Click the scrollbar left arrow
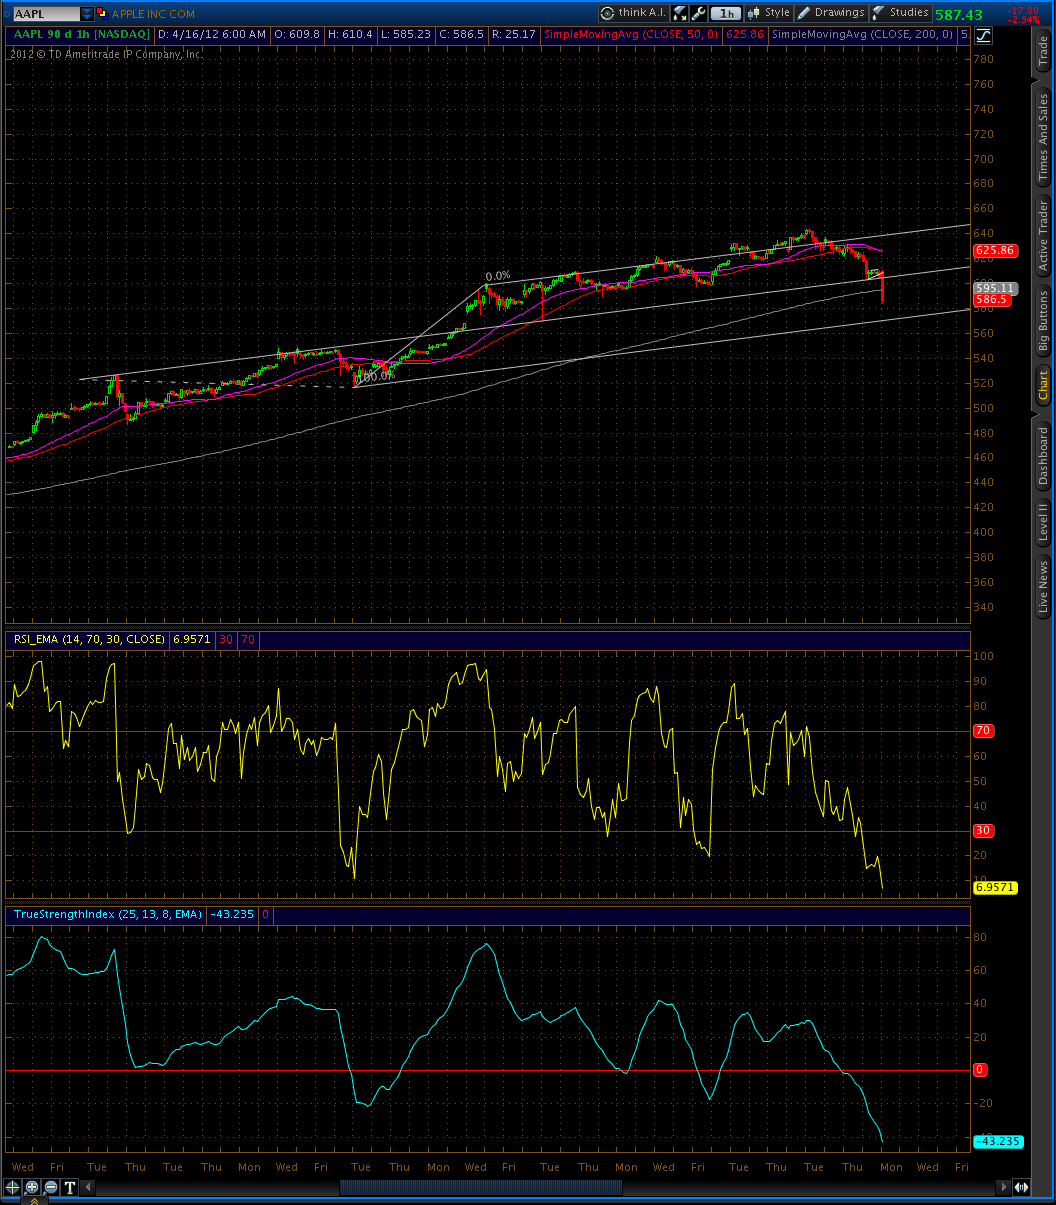The width and height of the screenshot is (1056, 1205). (x=88, y=1187)
